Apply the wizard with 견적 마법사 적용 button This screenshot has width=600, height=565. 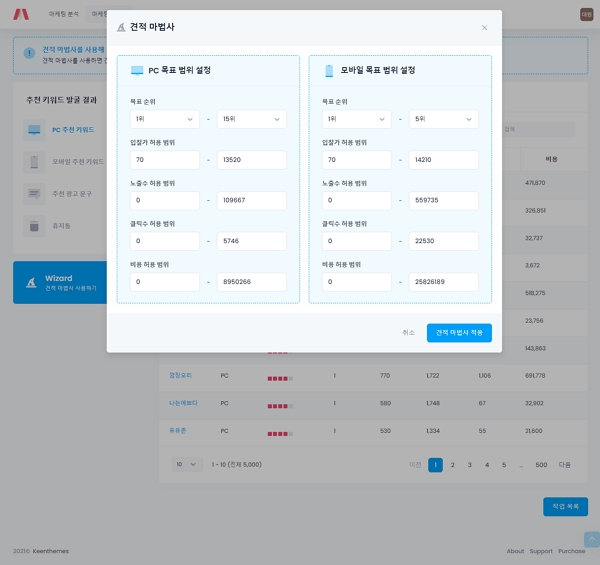click(x=459, y=333)
